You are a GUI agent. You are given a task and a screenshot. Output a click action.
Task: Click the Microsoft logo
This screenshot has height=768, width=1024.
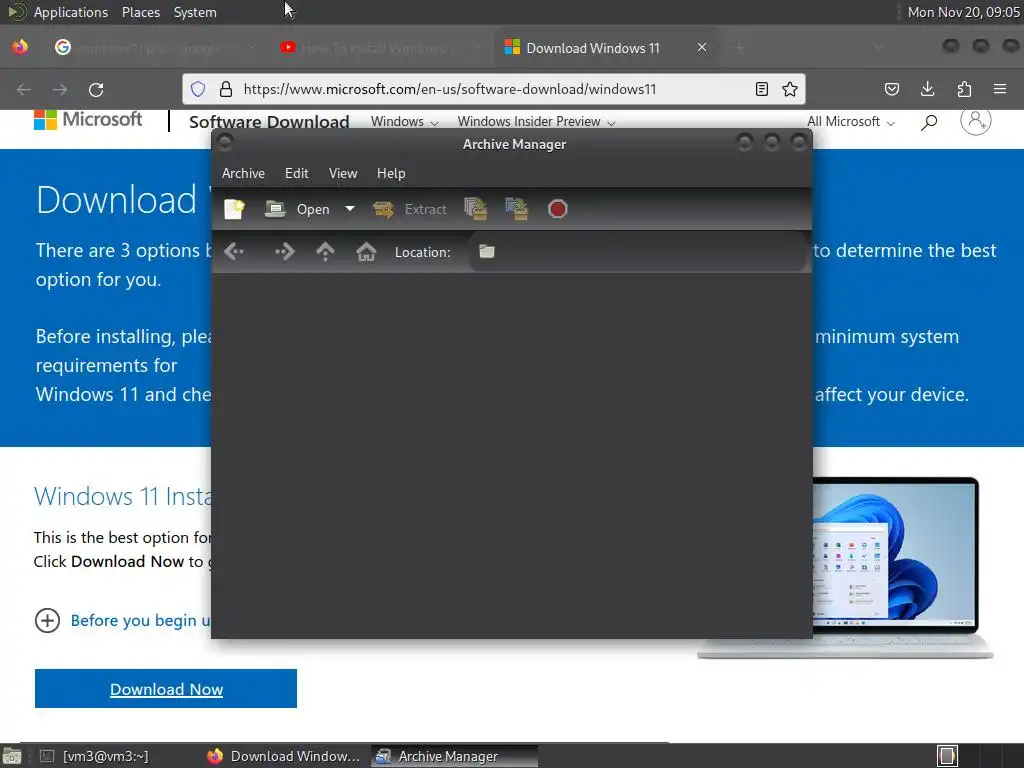pyautogui.click(x=88, y=120)
